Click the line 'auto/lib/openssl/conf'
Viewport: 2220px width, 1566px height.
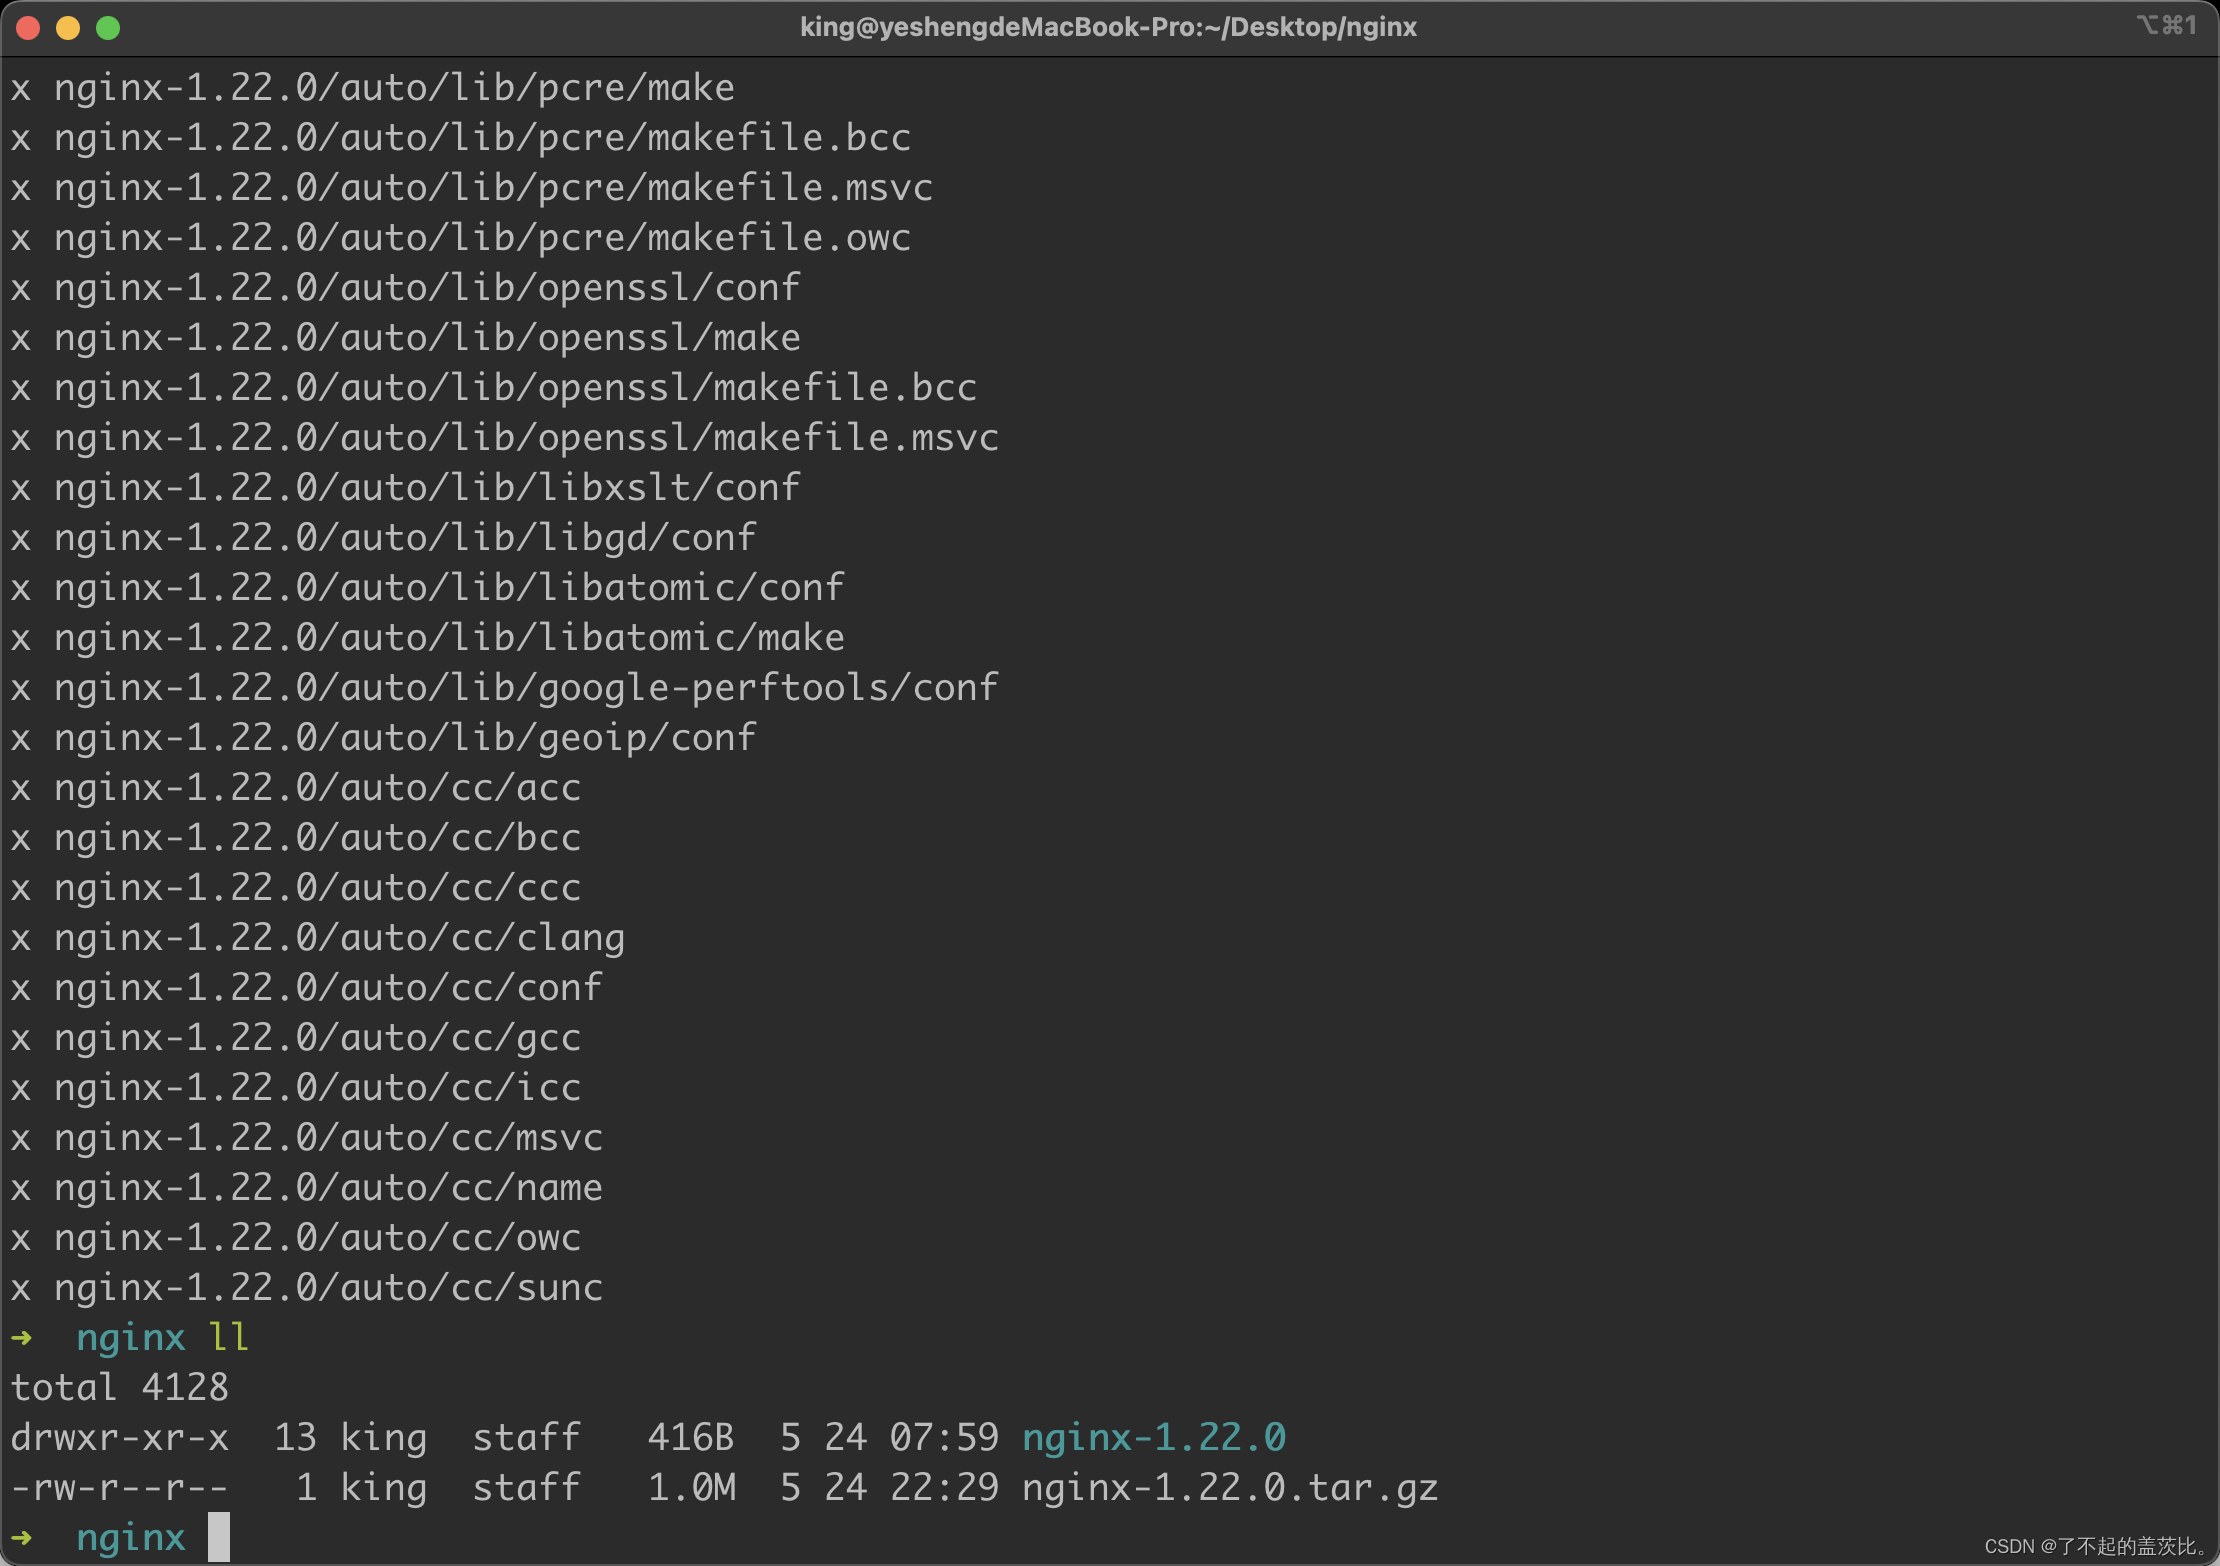pos(406,288)
